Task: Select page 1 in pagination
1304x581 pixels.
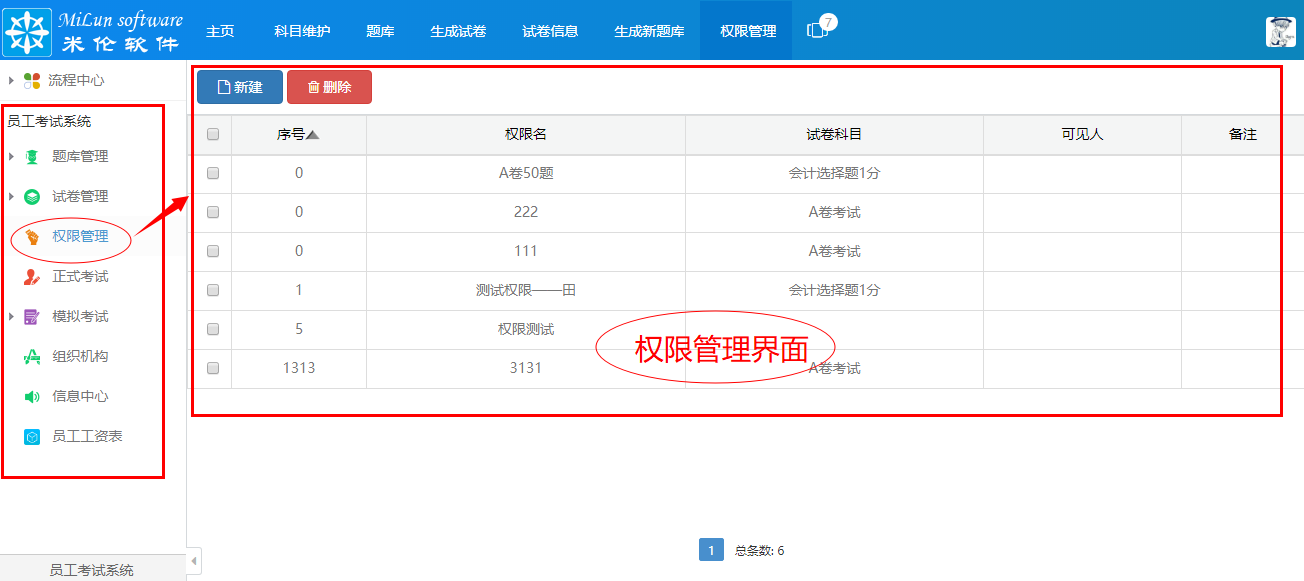Action: point(711,549)
